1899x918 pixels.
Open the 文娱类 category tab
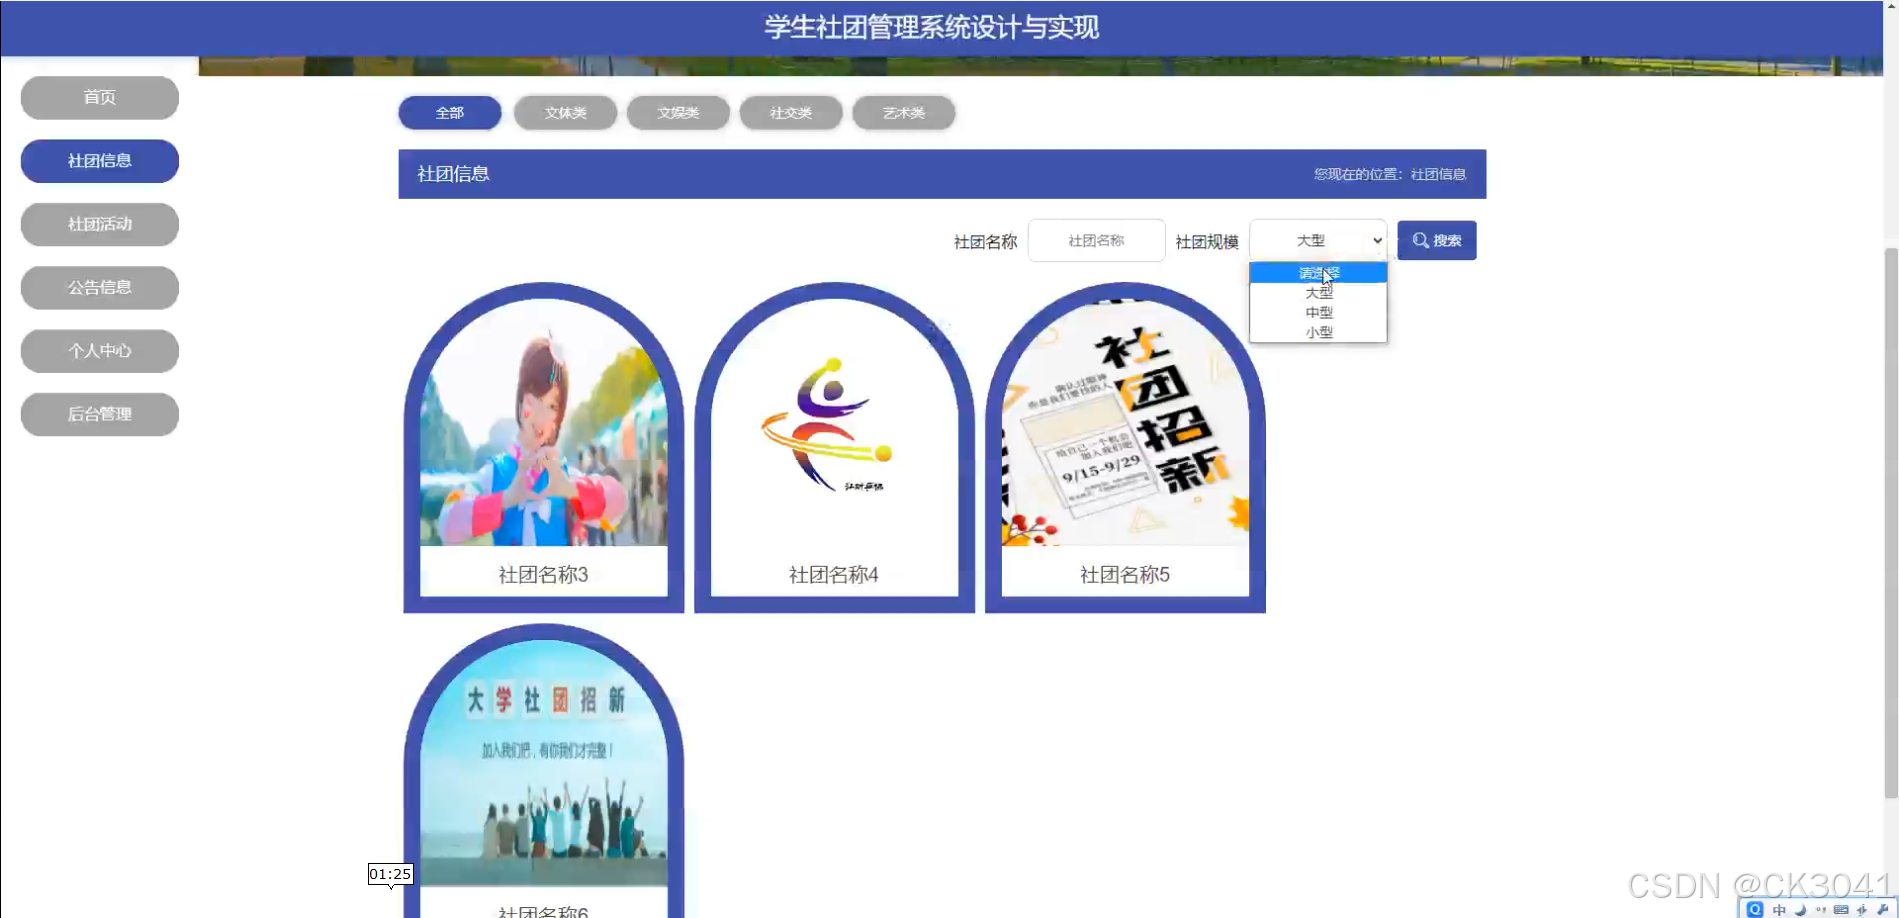[677, 112]
